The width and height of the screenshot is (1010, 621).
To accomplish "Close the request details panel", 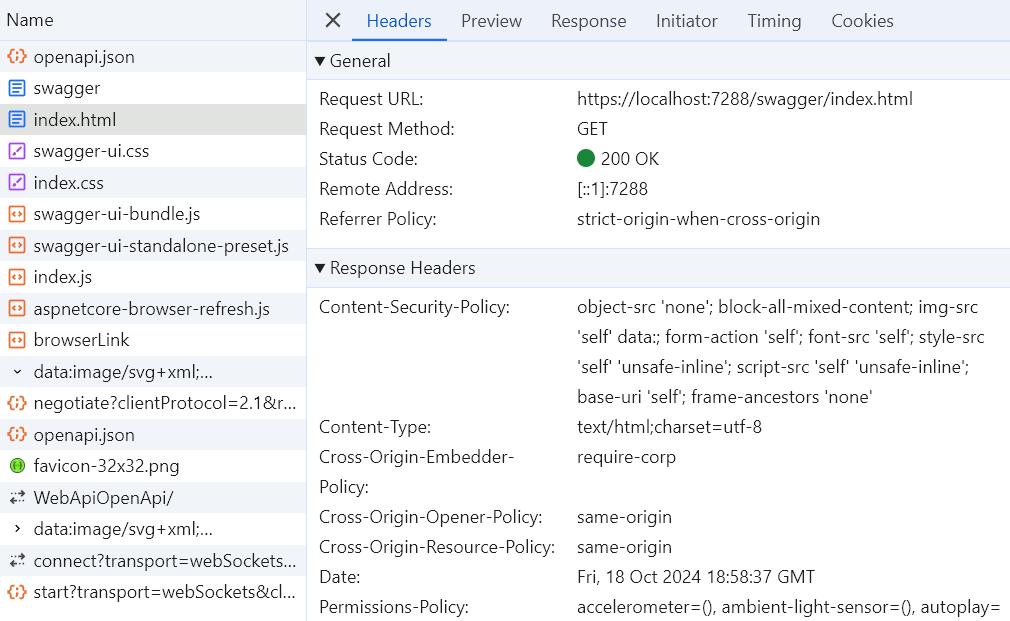I will coord(333,21).
